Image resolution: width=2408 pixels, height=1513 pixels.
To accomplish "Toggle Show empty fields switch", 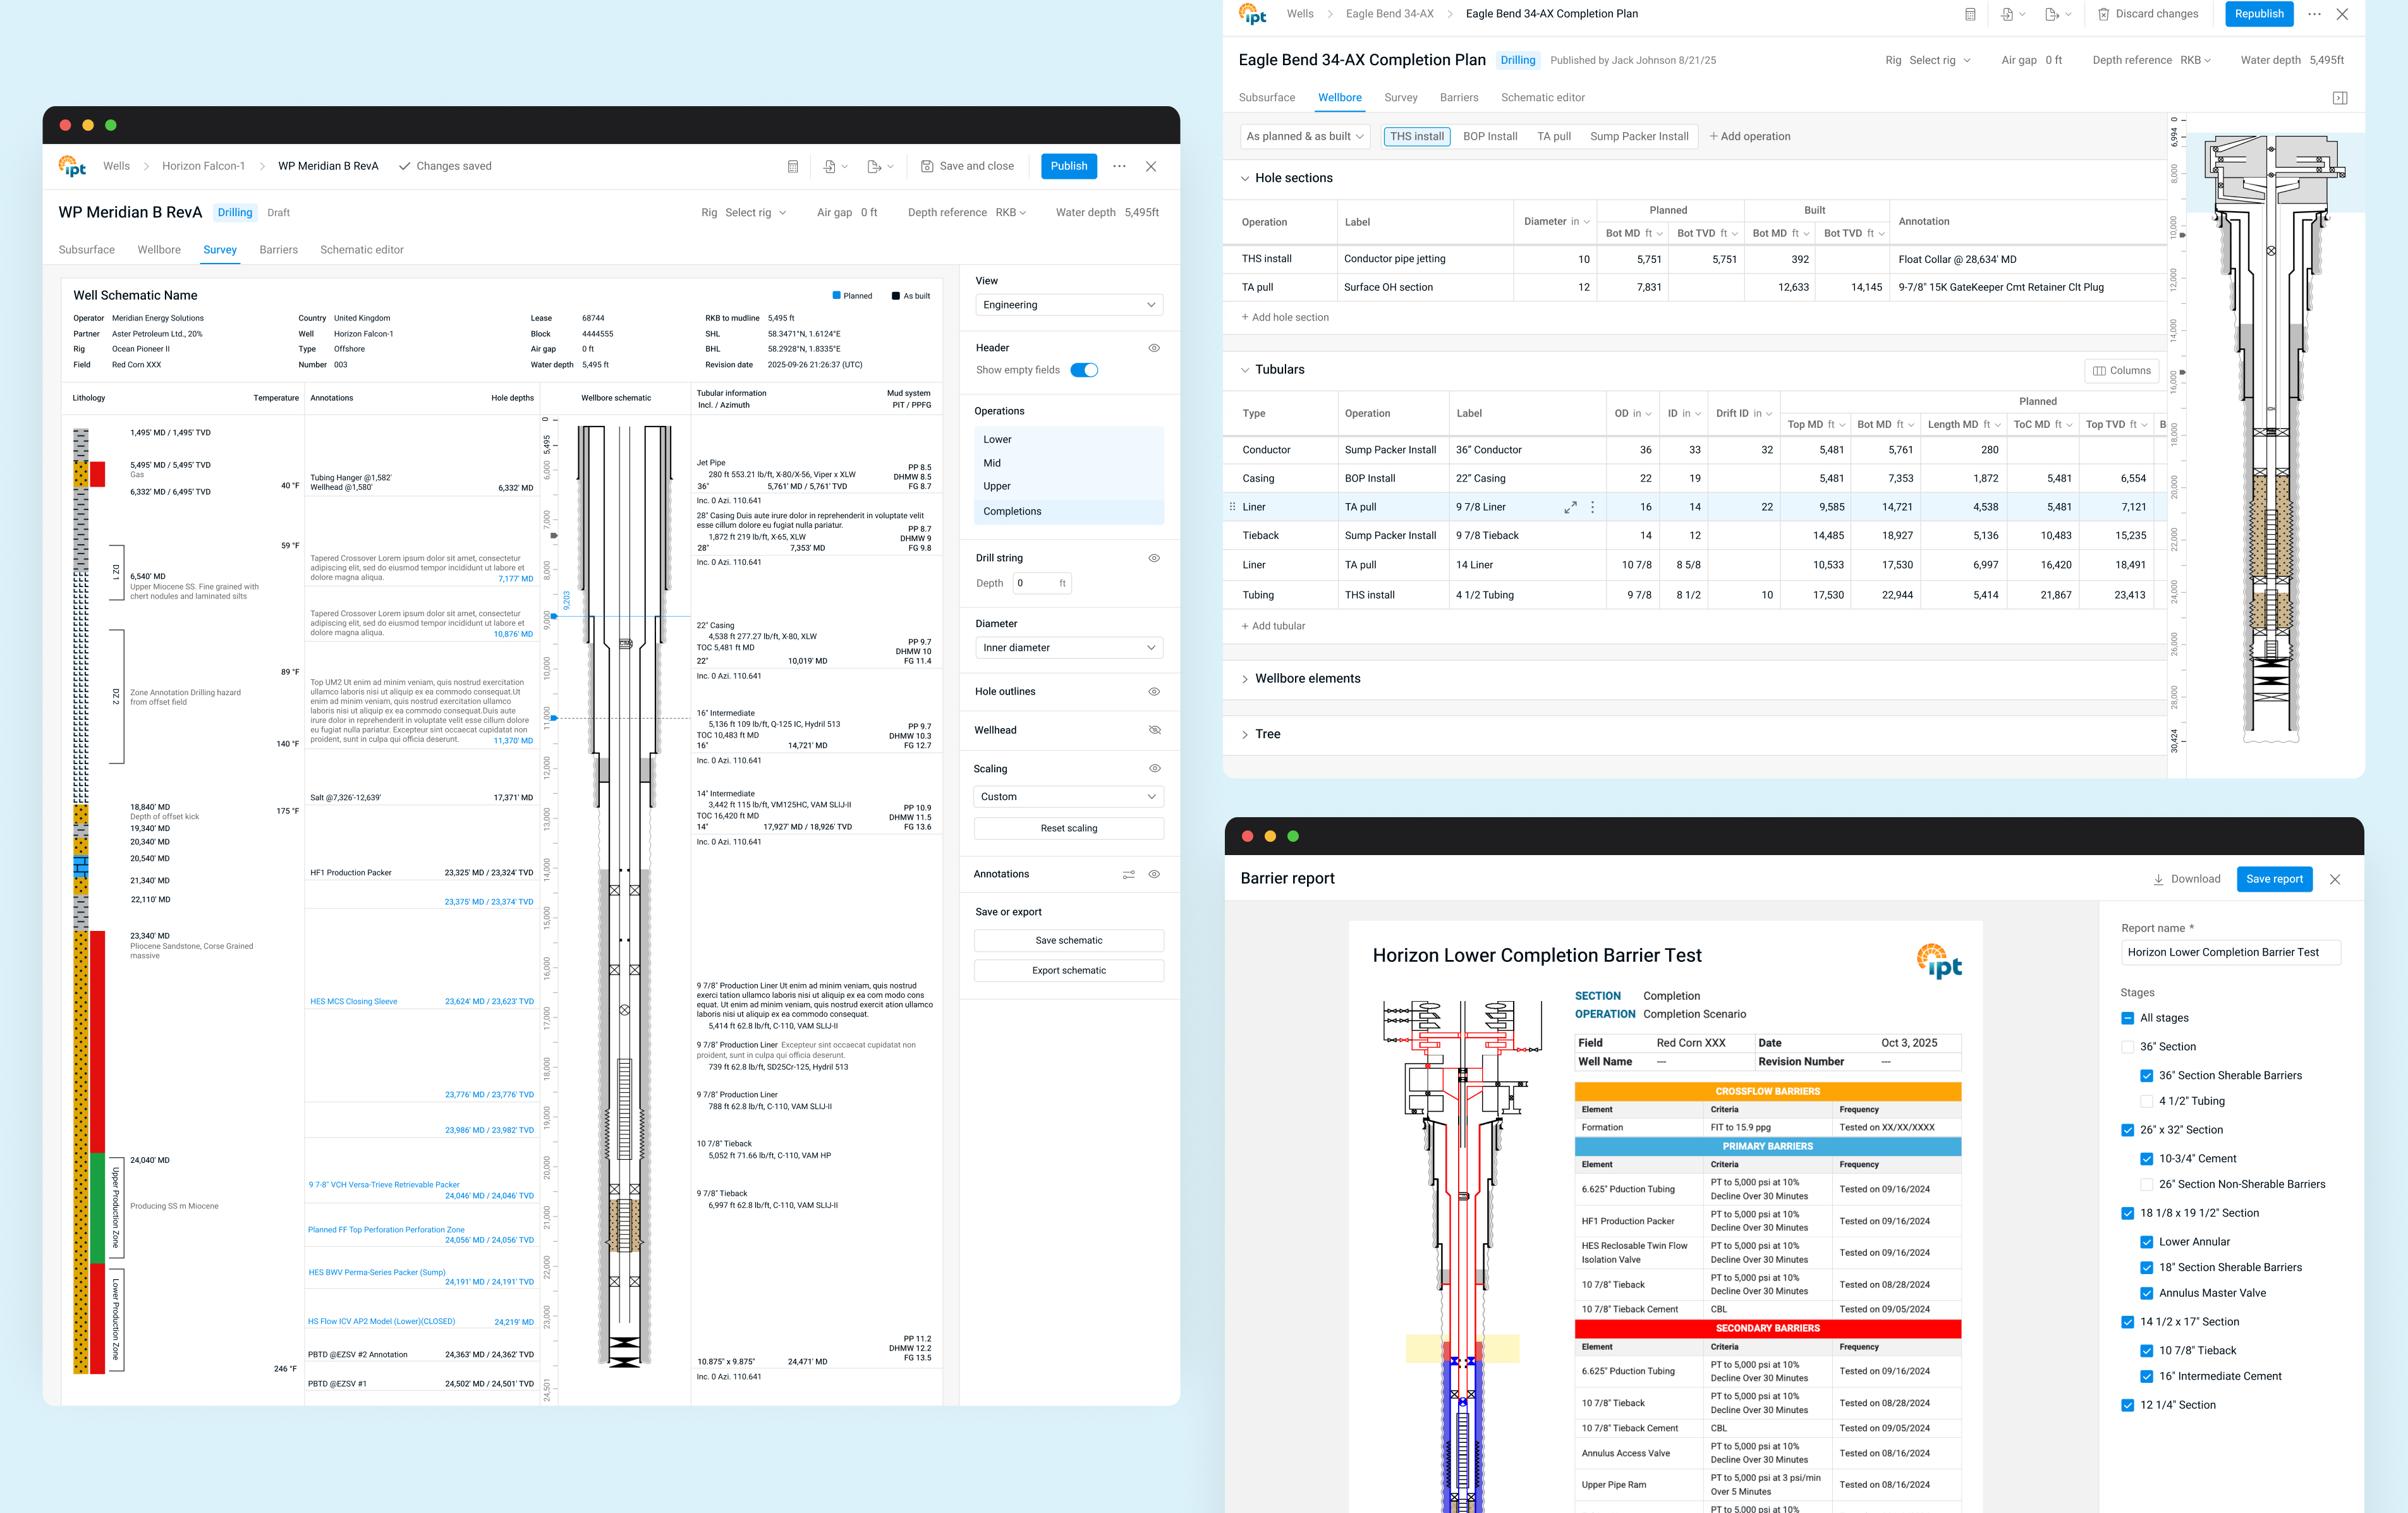I will (1083, 370).
